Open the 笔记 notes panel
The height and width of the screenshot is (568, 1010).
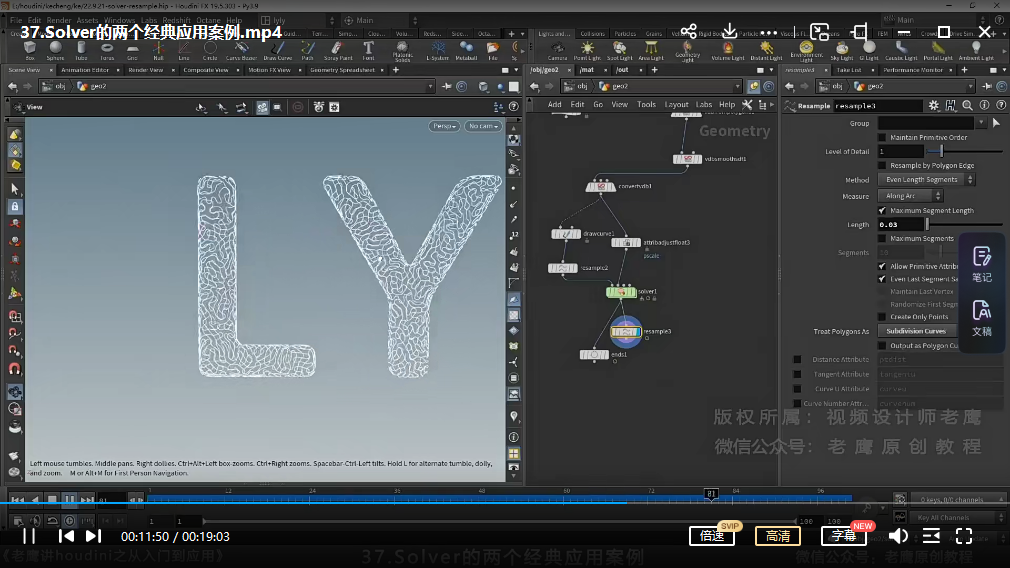point(982,265)
